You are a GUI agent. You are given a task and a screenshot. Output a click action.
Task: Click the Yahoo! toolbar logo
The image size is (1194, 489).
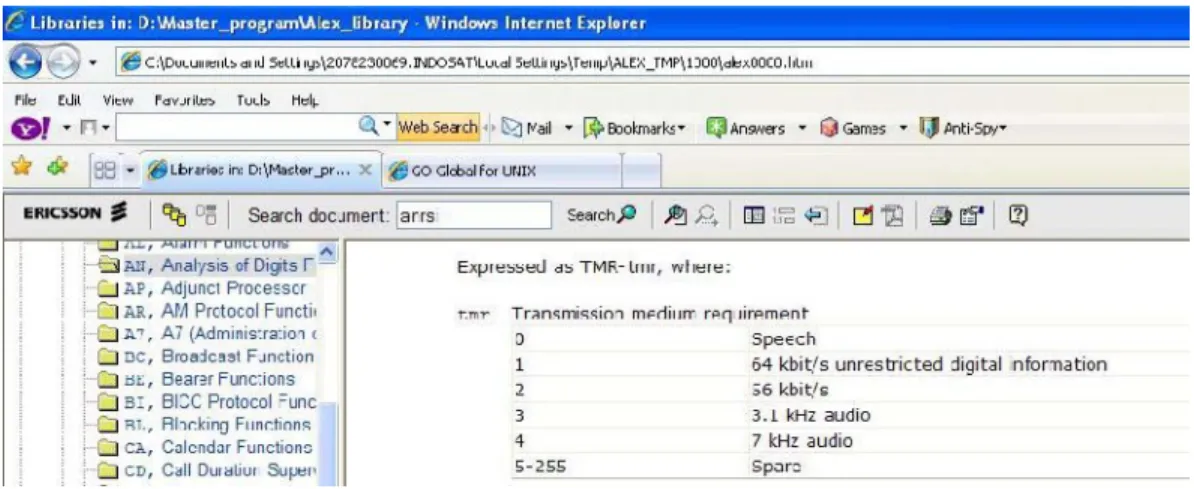tap(30, 128)
